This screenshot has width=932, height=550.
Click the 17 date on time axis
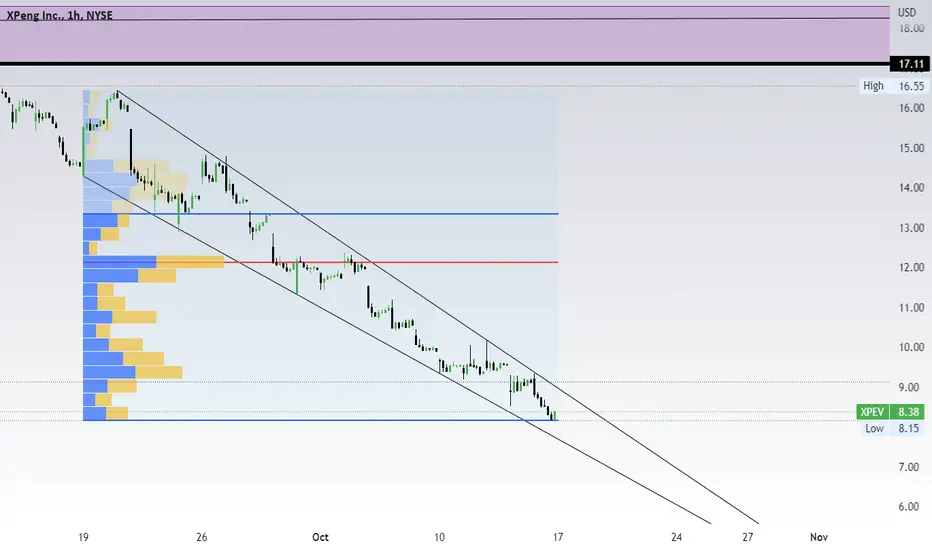[558, 538]
